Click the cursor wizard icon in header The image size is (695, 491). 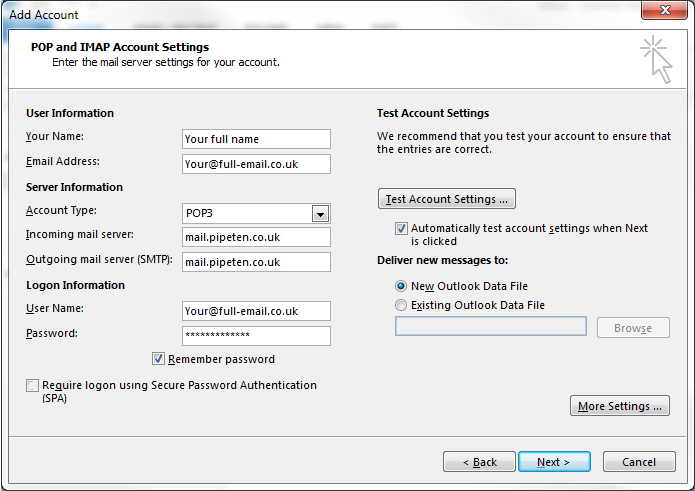point(657,59)
